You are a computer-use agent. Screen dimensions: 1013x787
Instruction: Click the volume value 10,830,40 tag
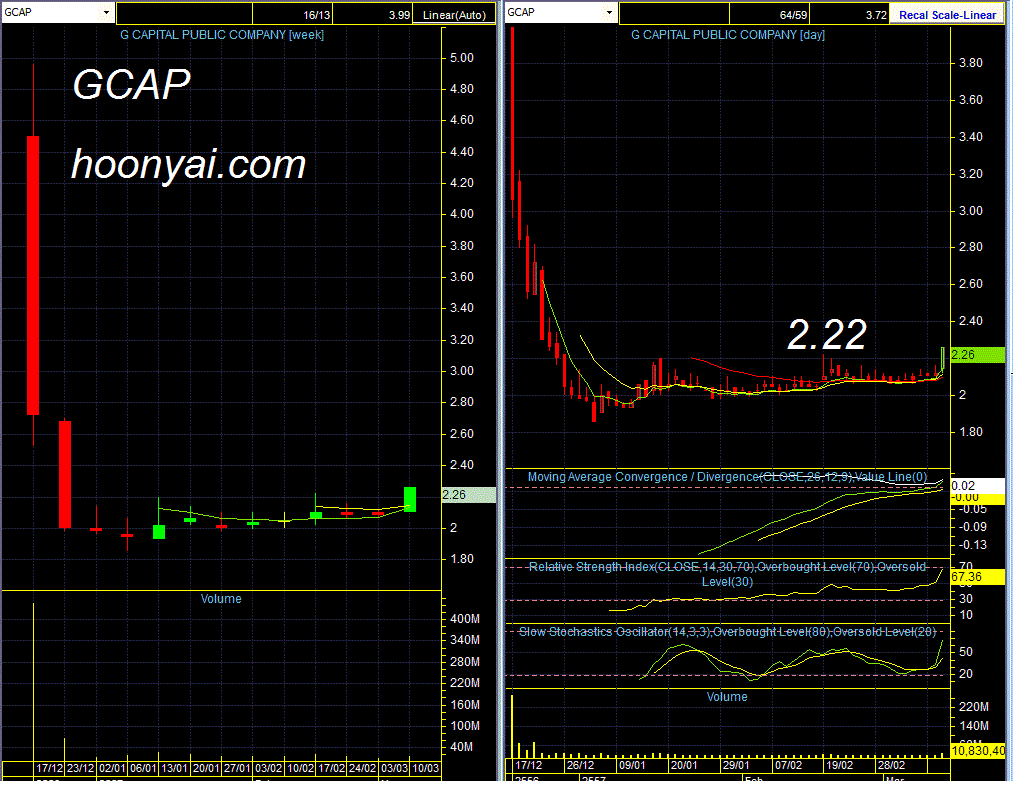pos(977,751)
